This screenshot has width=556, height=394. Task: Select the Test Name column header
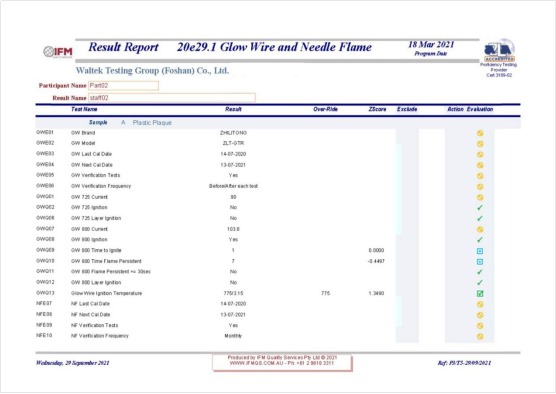(x=84, y=109)
